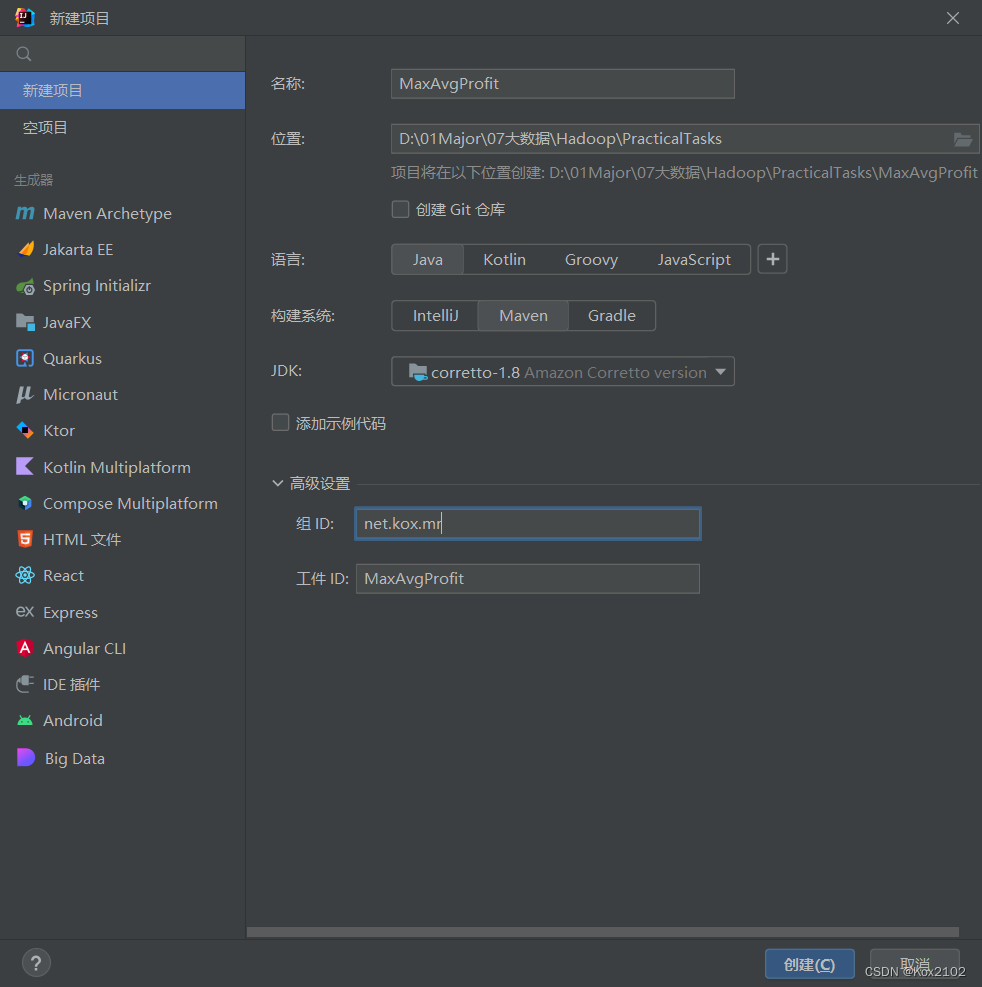Open help with the question mark button
Image resolution: width=982 pixels, height=987 pixels.
tap(36, 963)
